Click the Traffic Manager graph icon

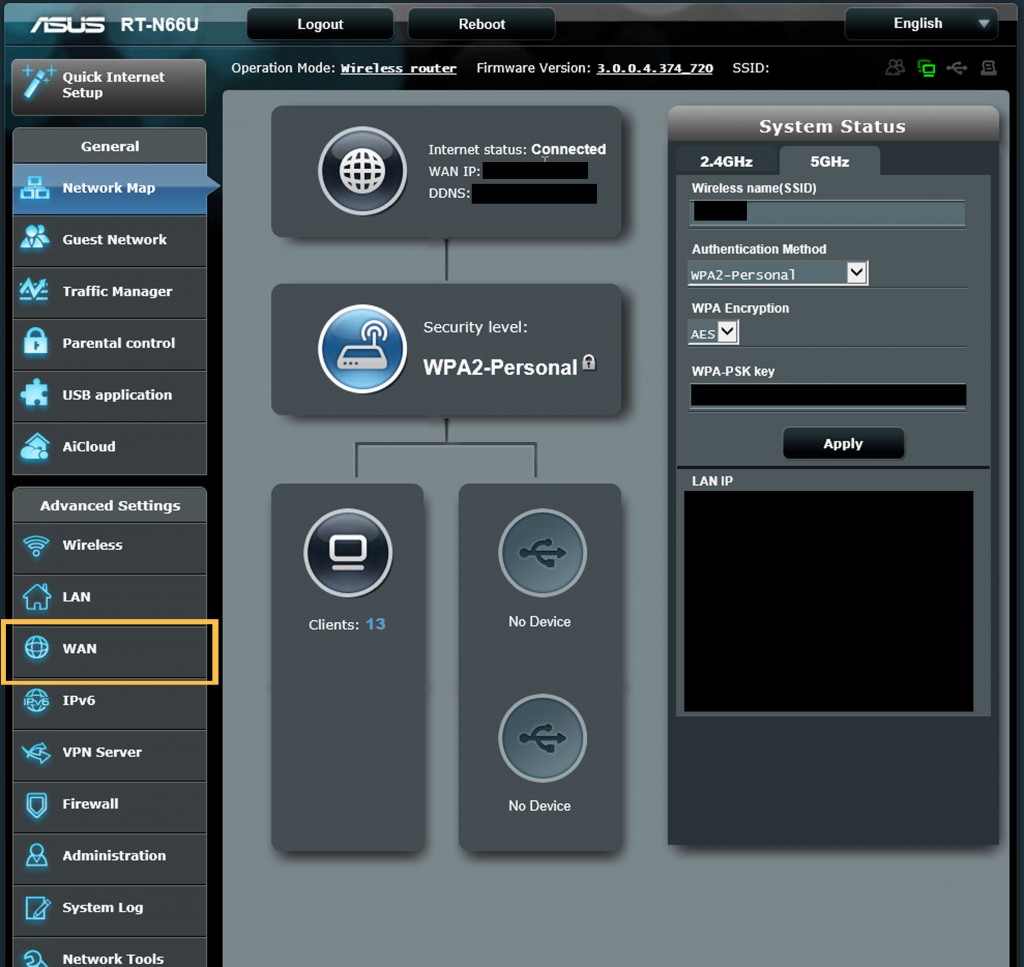click(34, 289)
